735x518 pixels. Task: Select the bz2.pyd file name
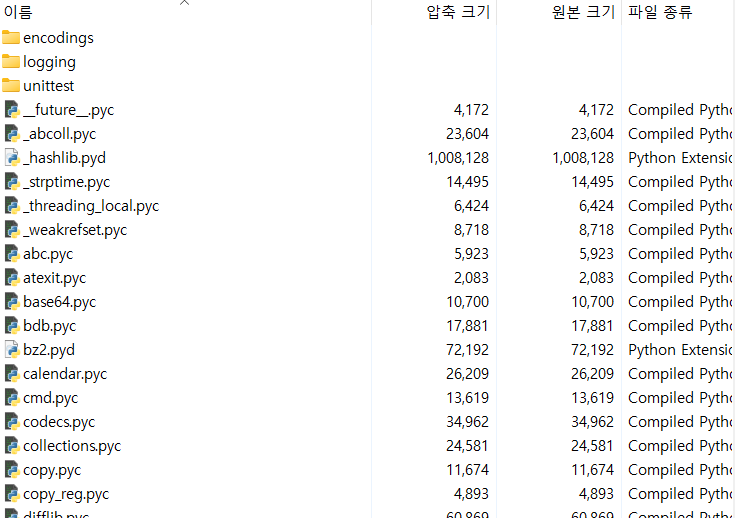coord(49,350)
